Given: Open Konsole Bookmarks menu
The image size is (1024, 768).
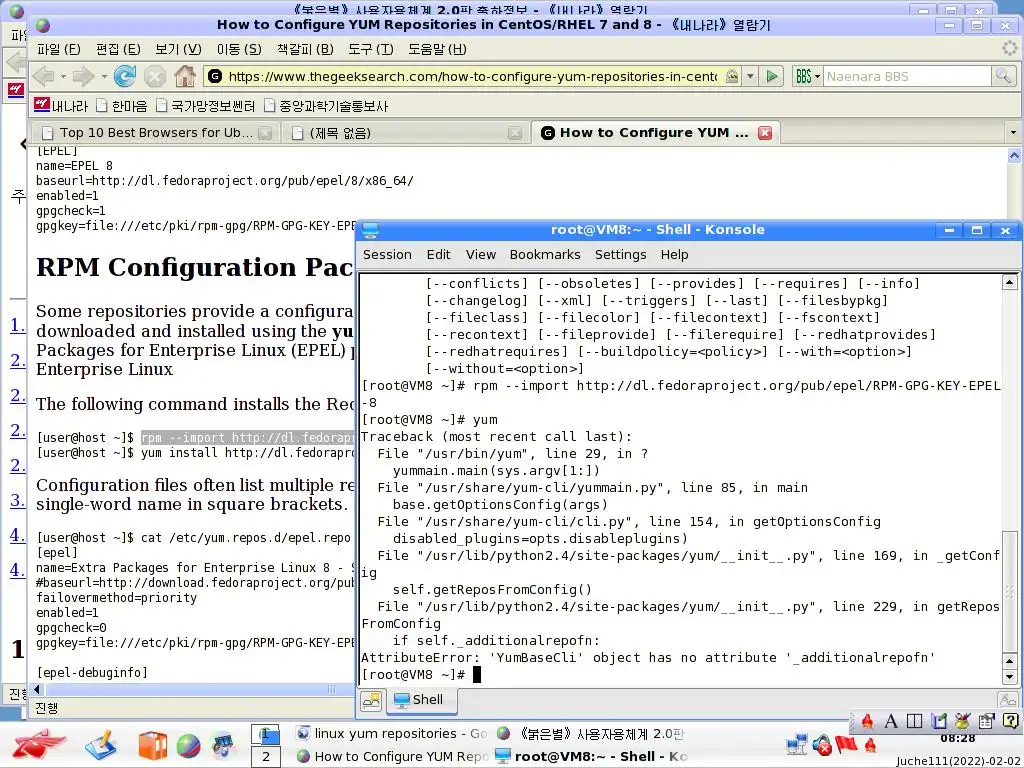Looking at the screenshot, I should tap(545, 255).
